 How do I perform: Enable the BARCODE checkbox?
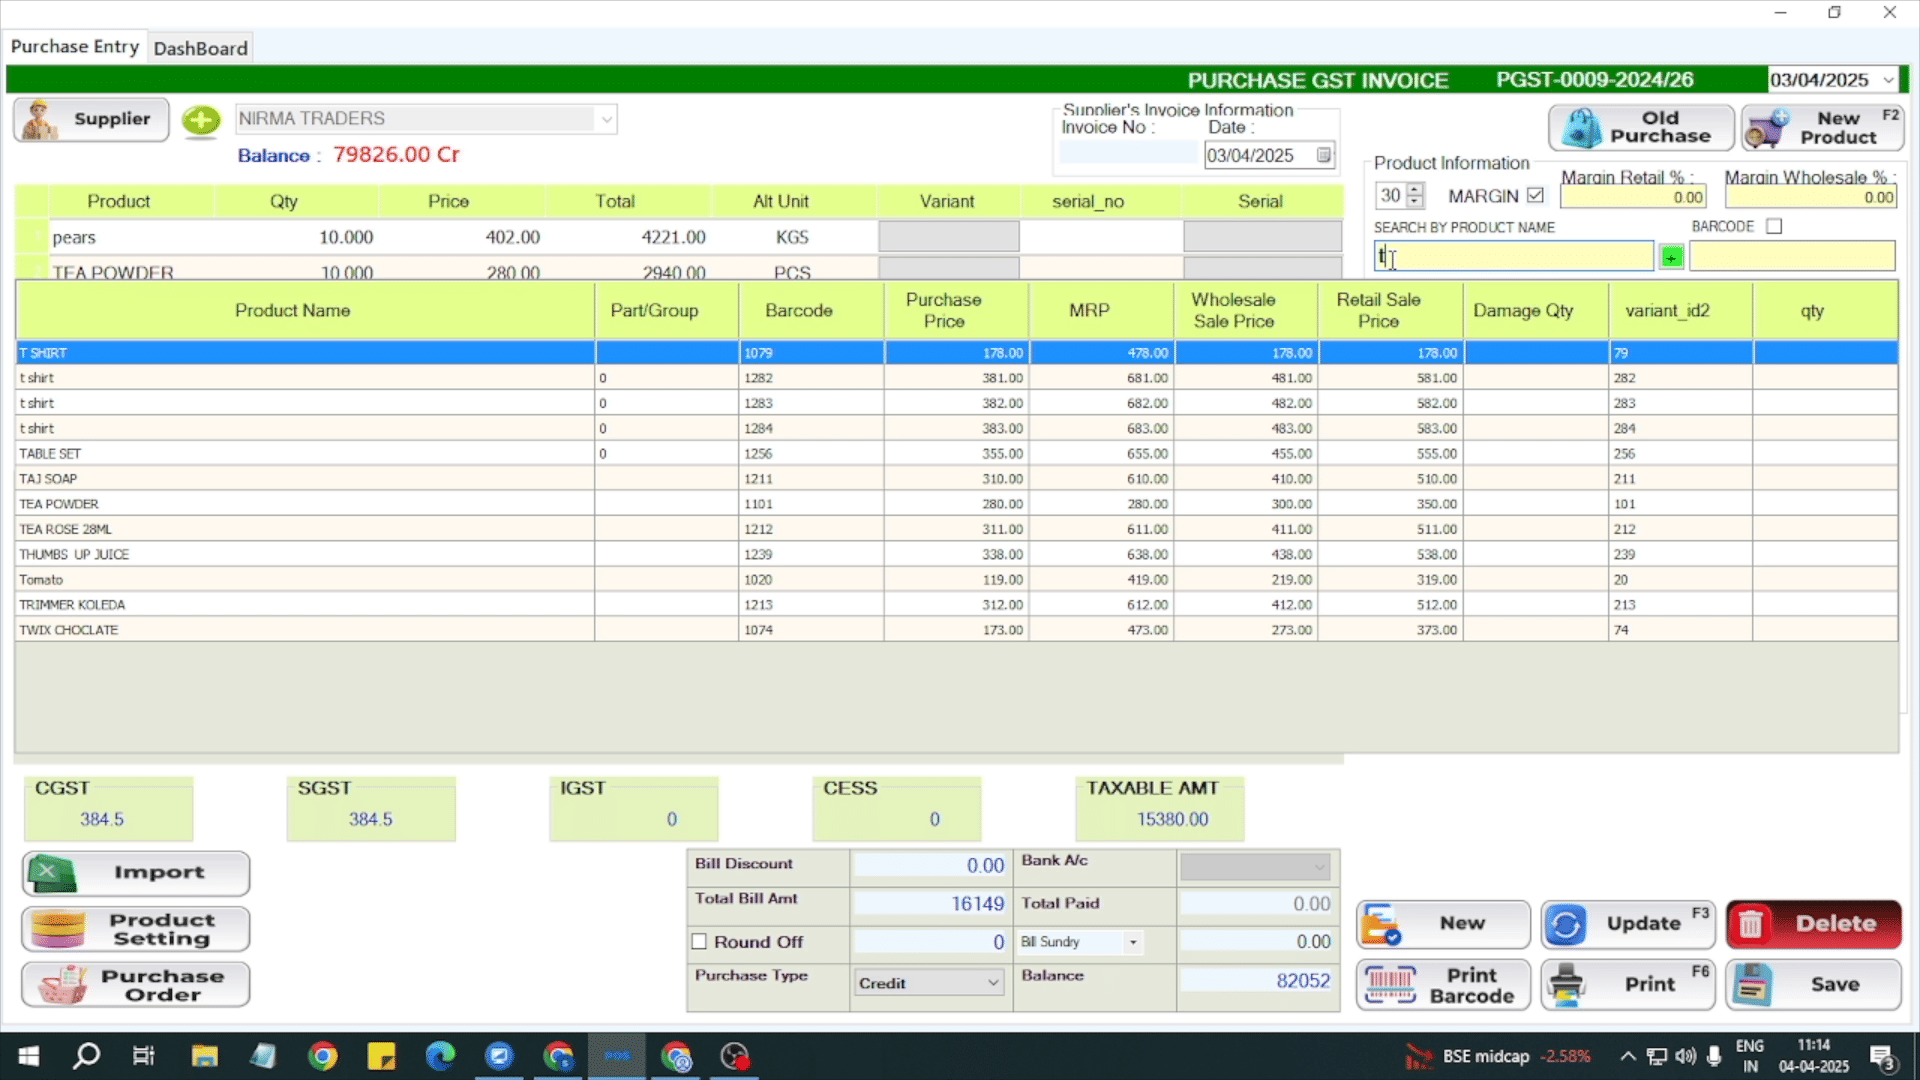[1774, 226]
